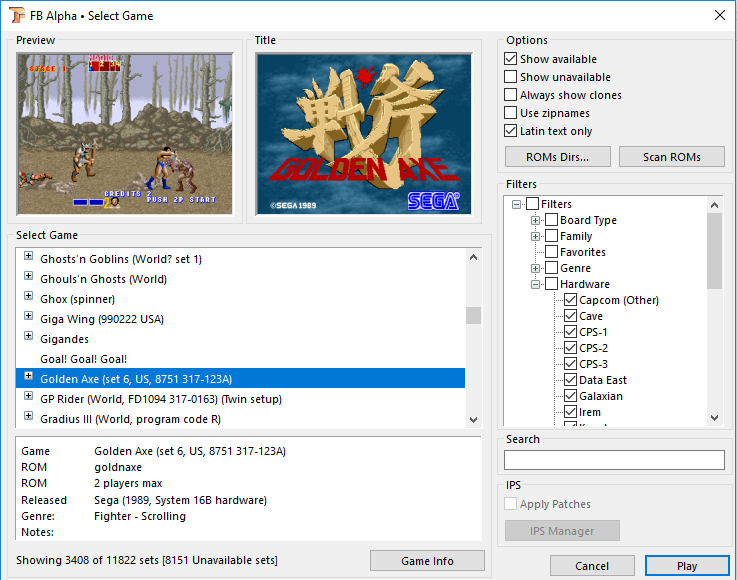Uncheck the CPS-1 hardware filter
Viewport: 737px width, 580px height.
(x=571, y=332)
